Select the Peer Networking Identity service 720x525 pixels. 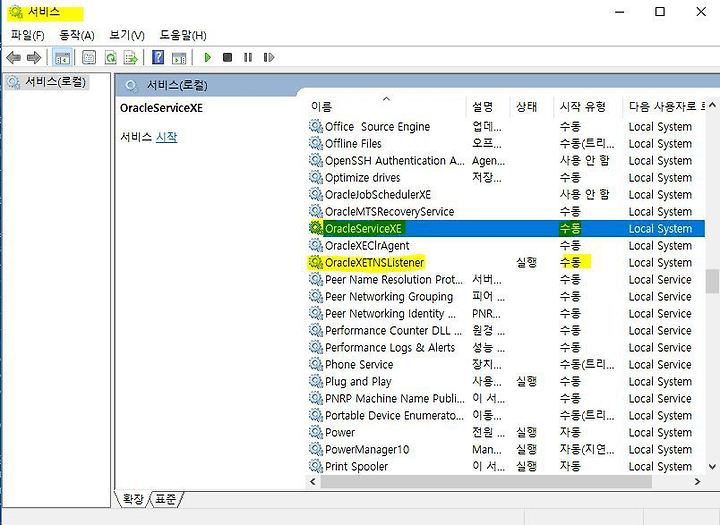pos(506,313)
